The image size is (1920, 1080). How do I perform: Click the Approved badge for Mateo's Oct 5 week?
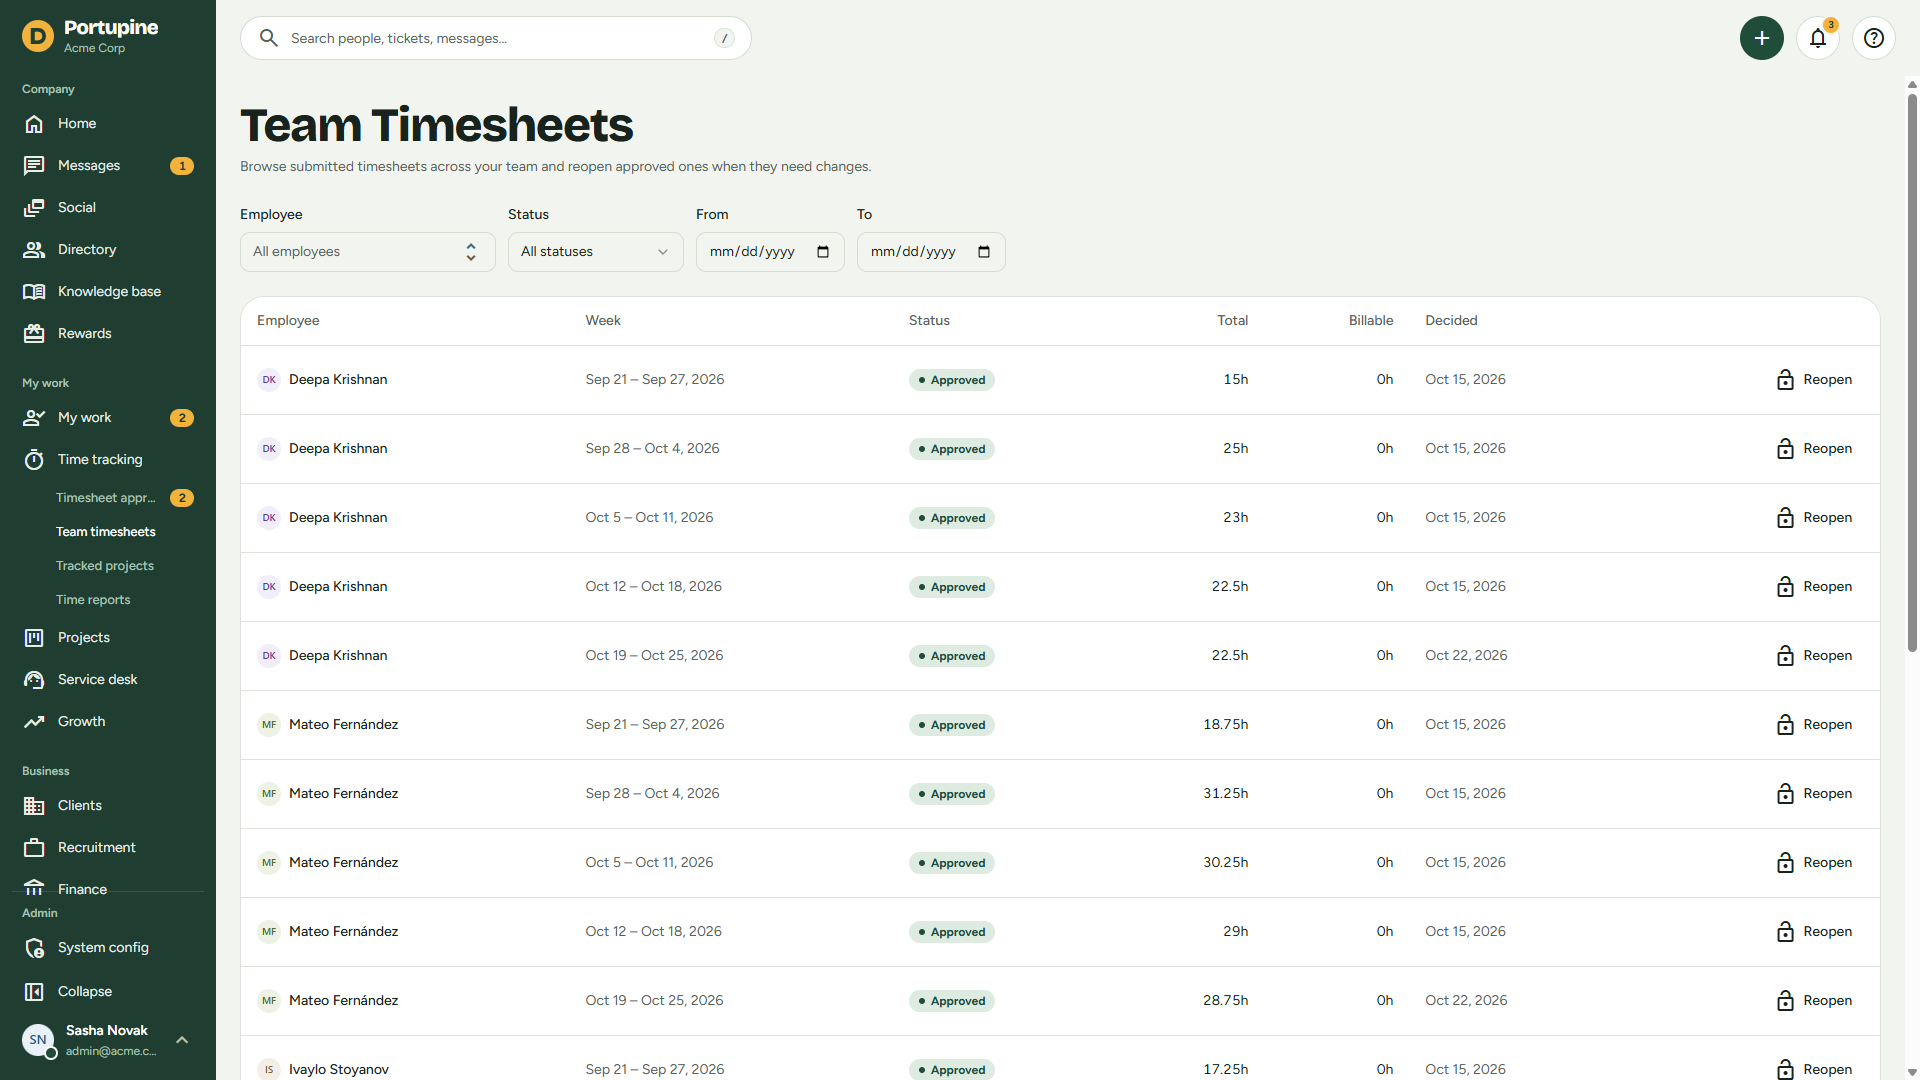pos(951,863)
